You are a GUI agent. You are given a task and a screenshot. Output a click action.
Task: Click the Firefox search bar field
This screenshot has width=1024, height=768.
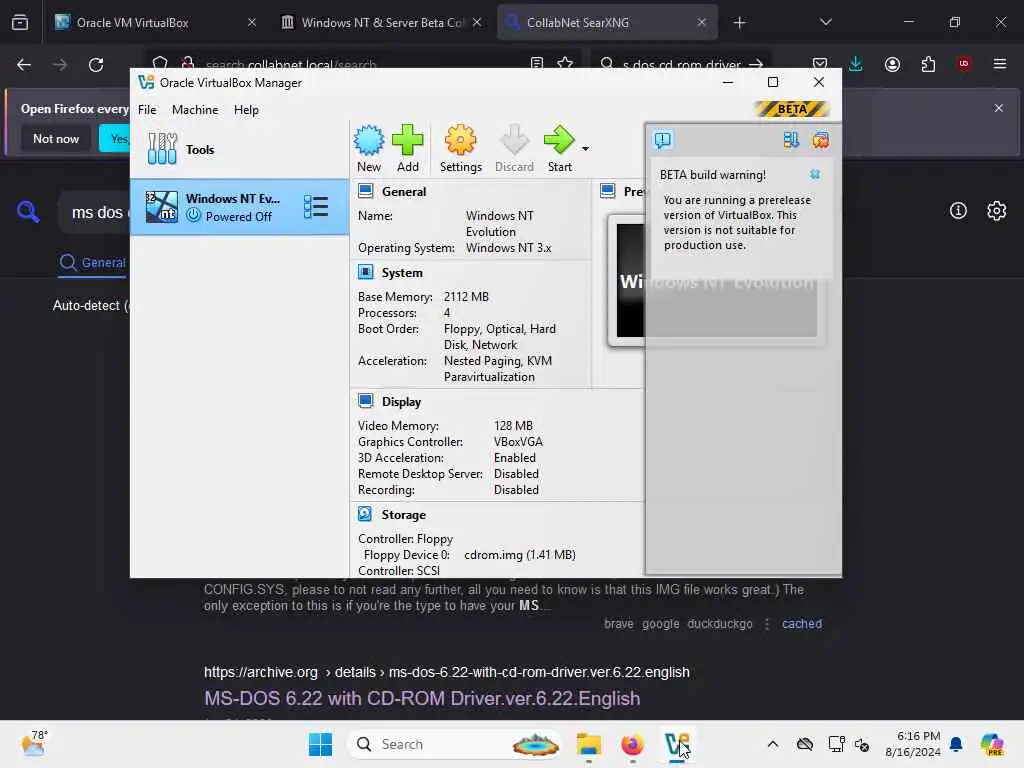682,64
